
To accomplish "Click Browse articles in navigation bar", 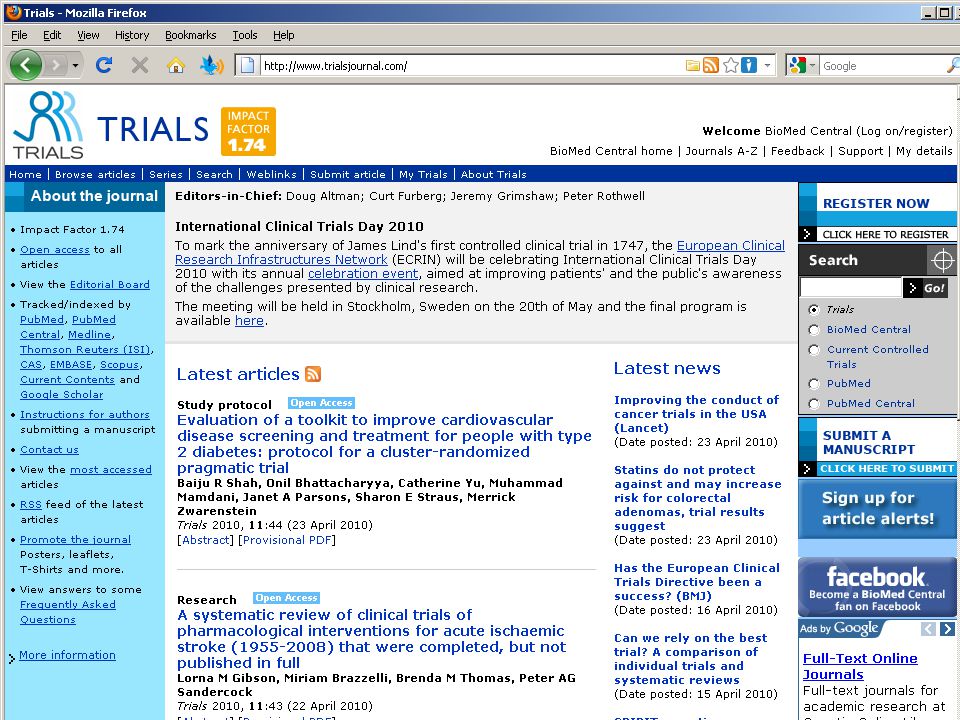I will [x=95, y=174].
